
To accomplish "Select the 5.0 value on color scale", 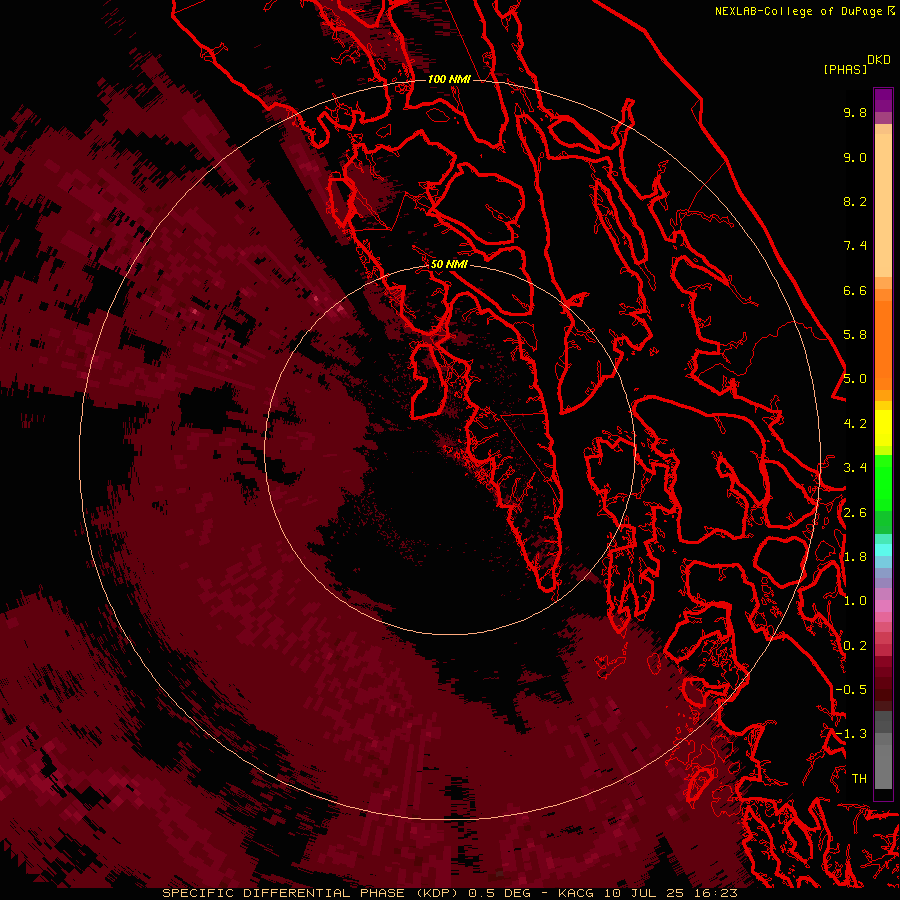I will pos(855,379).
